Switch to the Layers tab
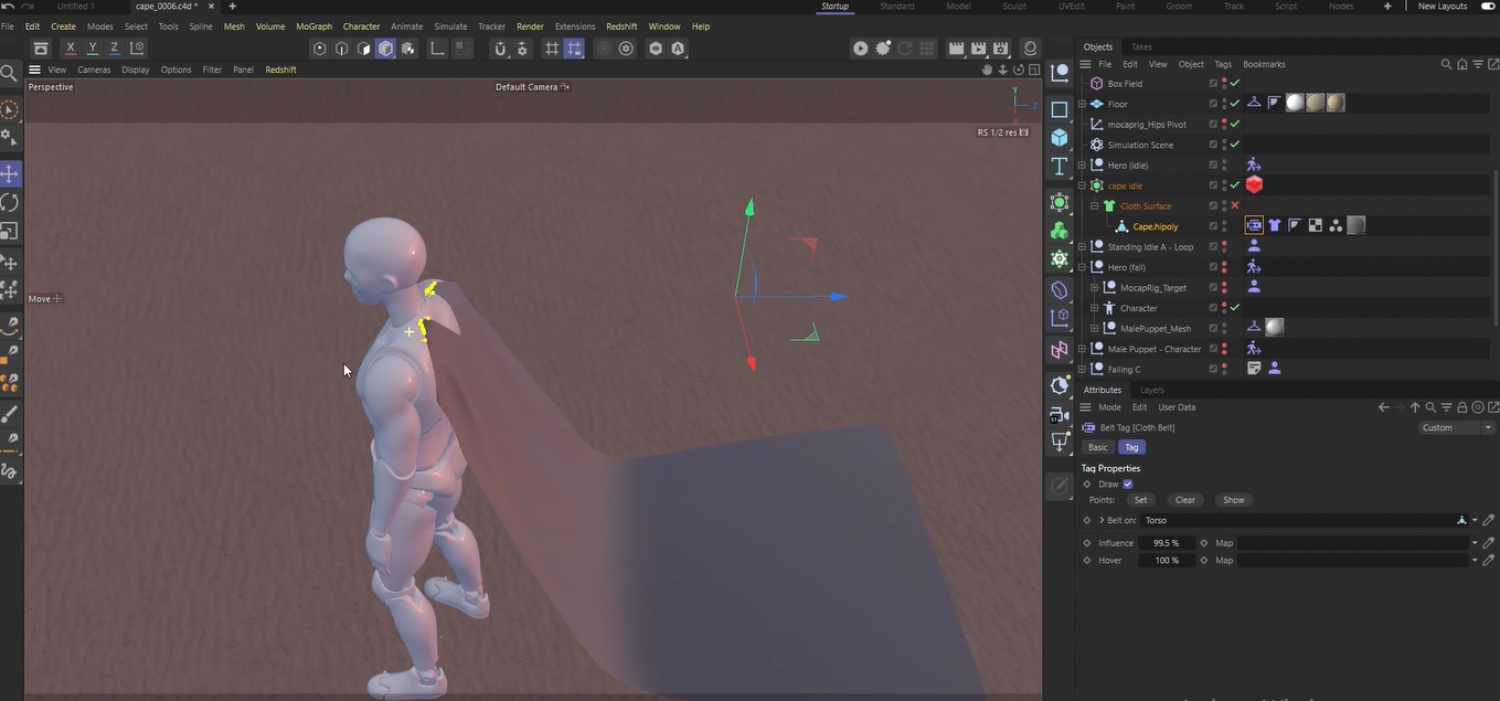The width and height of the screenshot is (1500, 701). (1152, 390)
